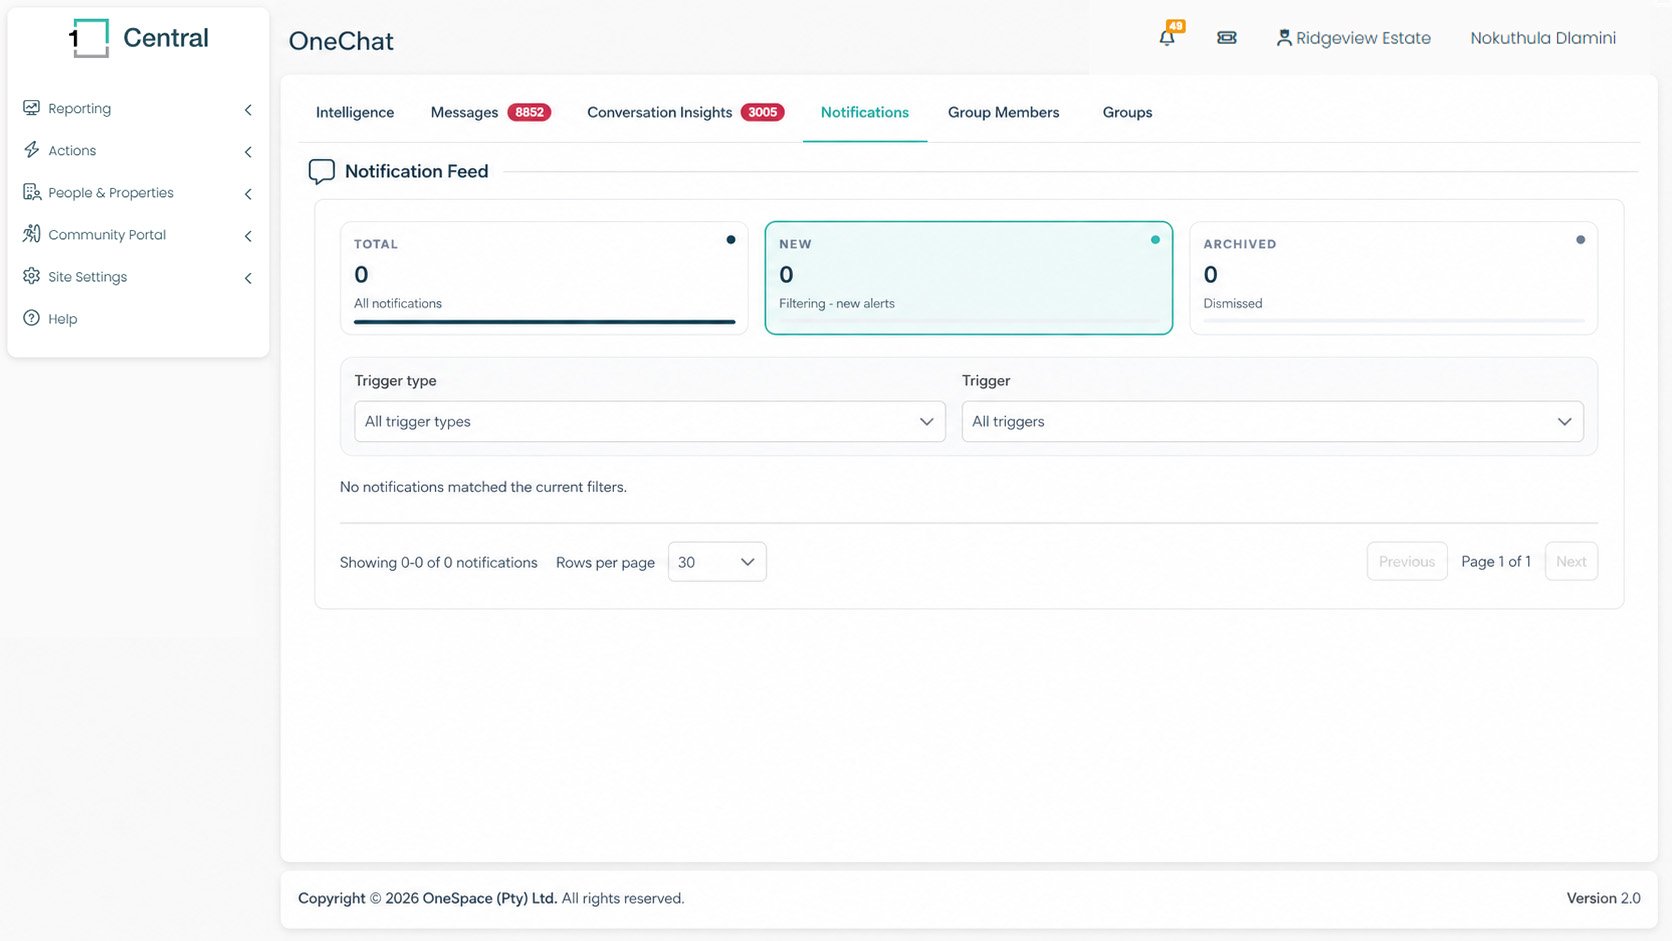Click the 'Page 1 of 1' text

(1496, 561)
